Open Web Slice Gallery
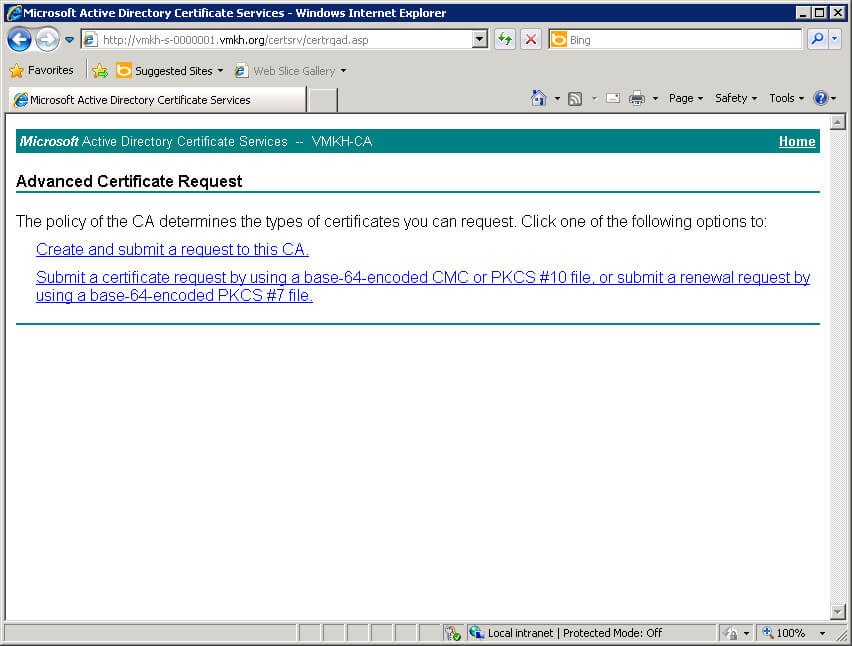This screenshot has width=852, height=646. (290, 71)
